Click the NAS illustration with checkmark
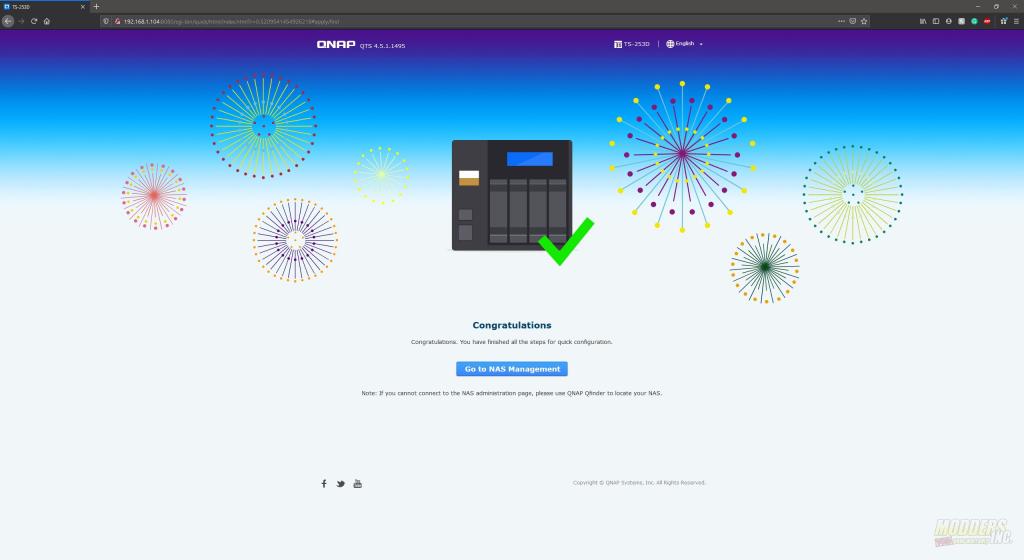Screen dimensions: 1024x560 point(522,202)
